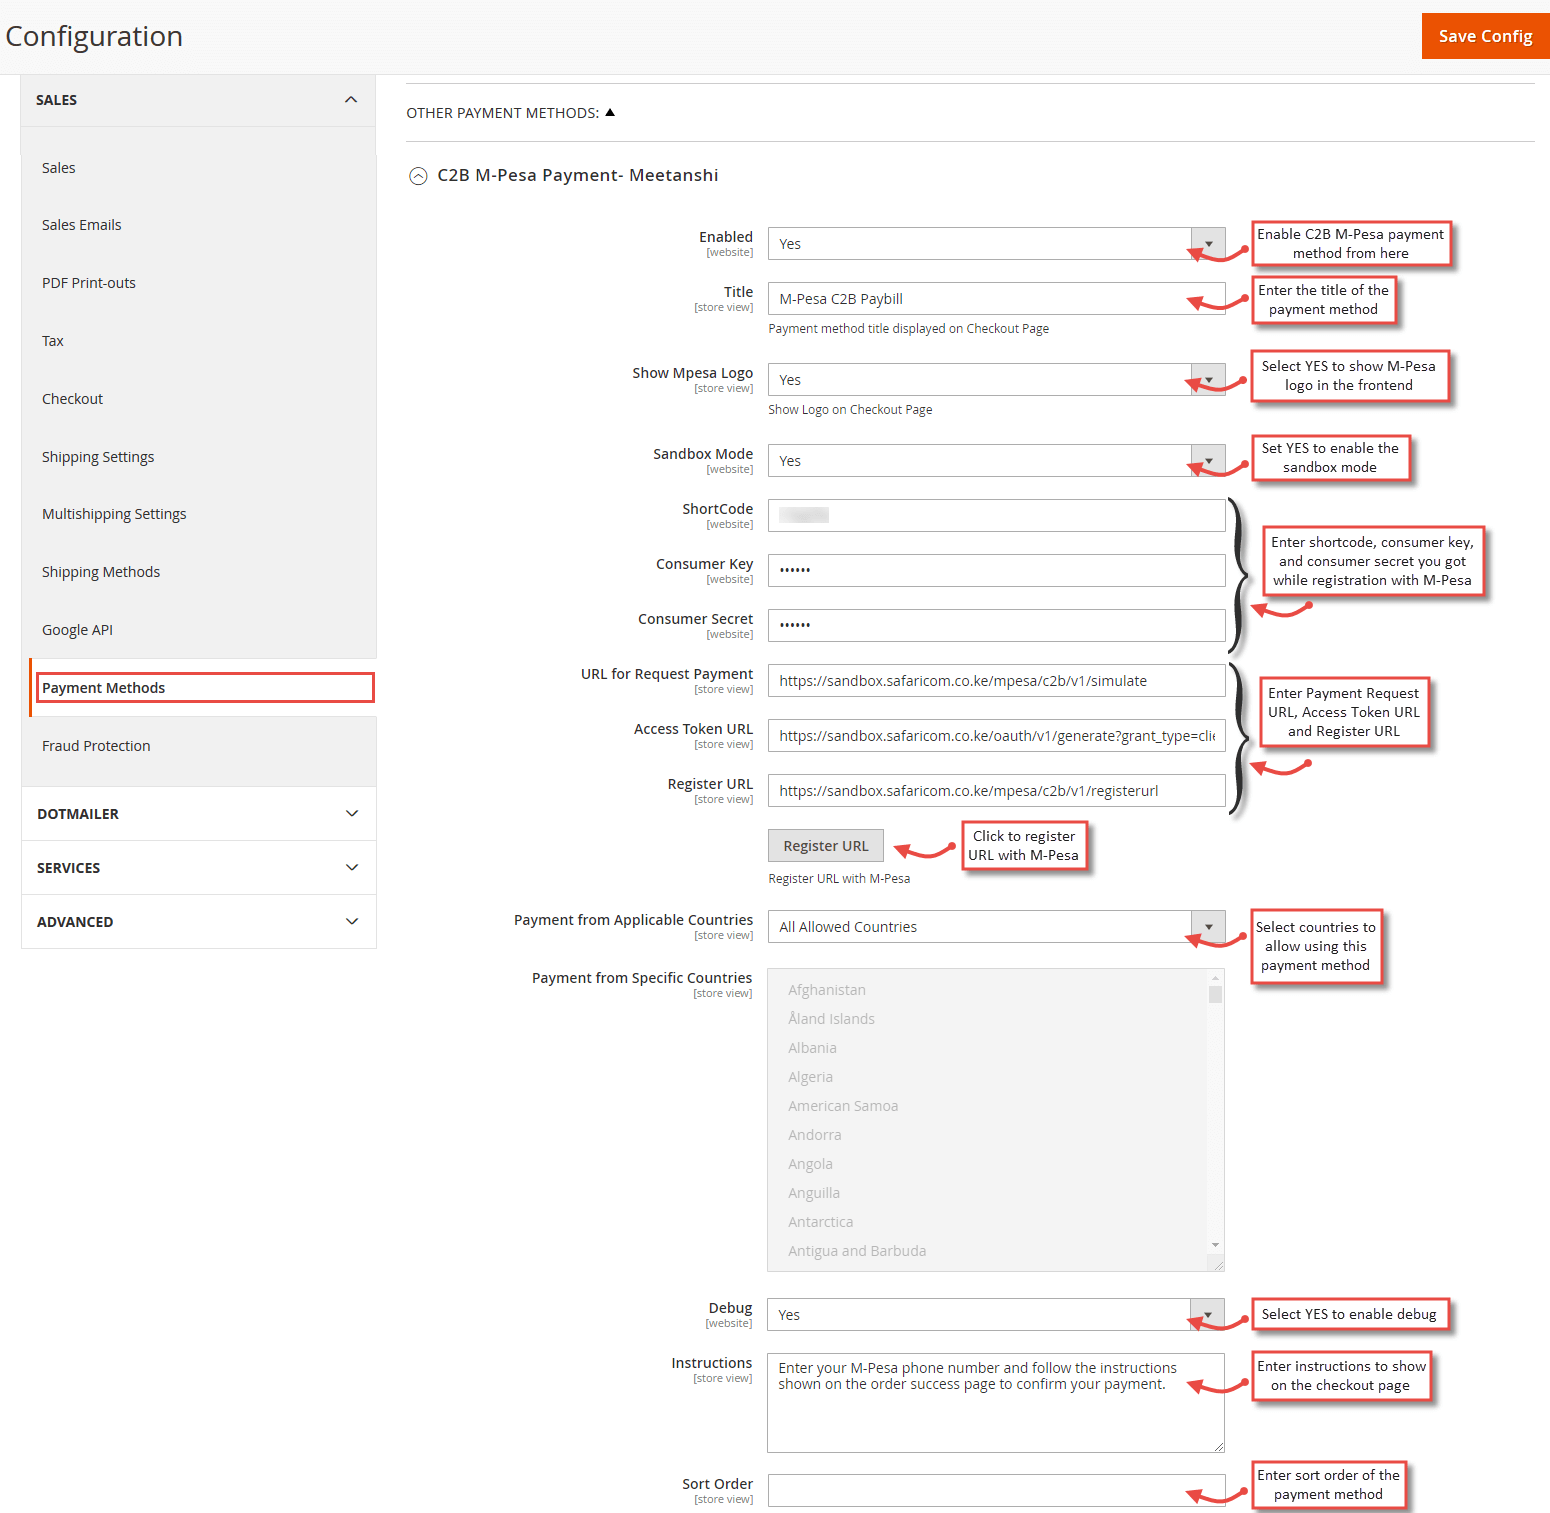Click the countries list resize handle

(1217, 1265)
